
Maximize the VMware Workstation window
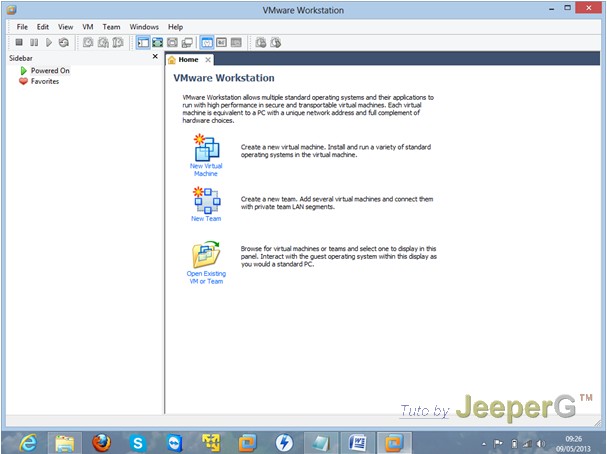coord(568,8)
